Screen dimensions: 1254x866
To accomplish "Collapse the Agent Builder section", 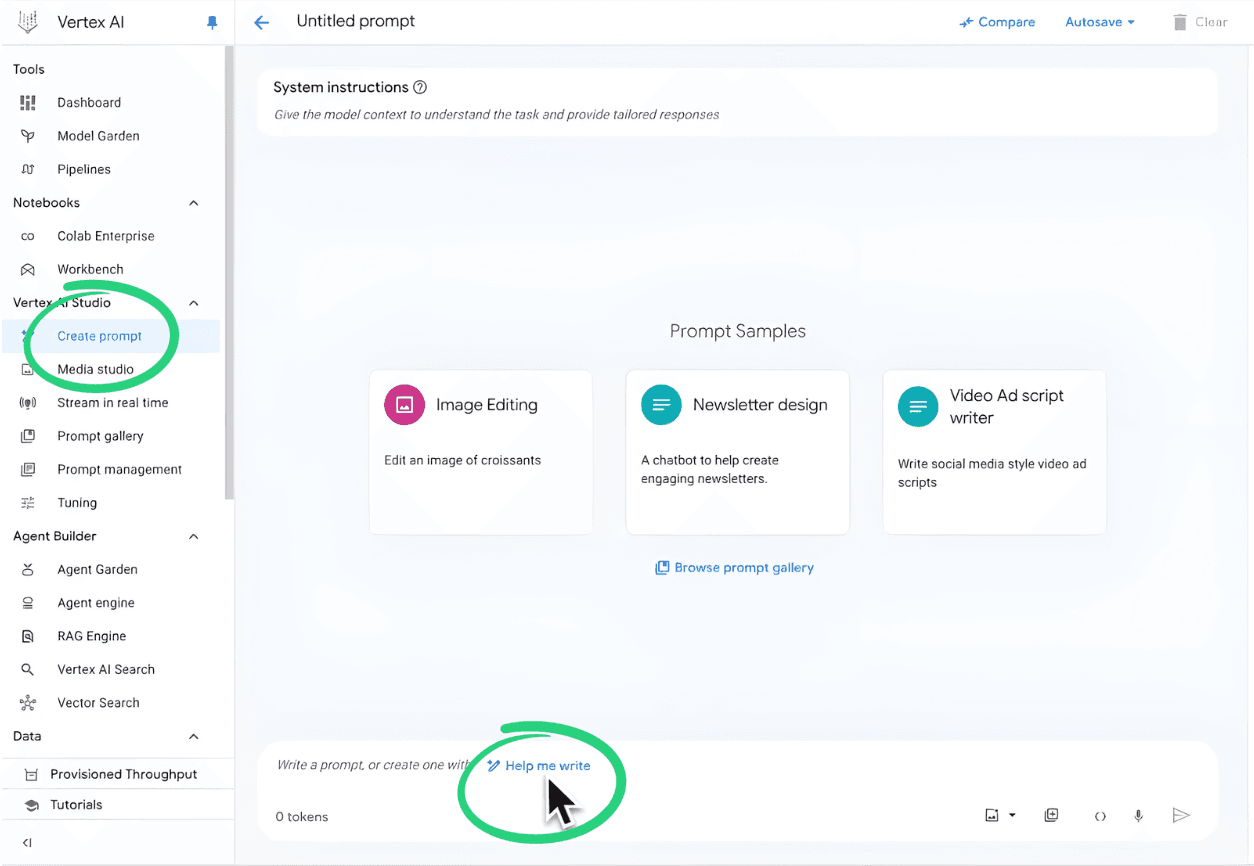I will pos(194,536).
